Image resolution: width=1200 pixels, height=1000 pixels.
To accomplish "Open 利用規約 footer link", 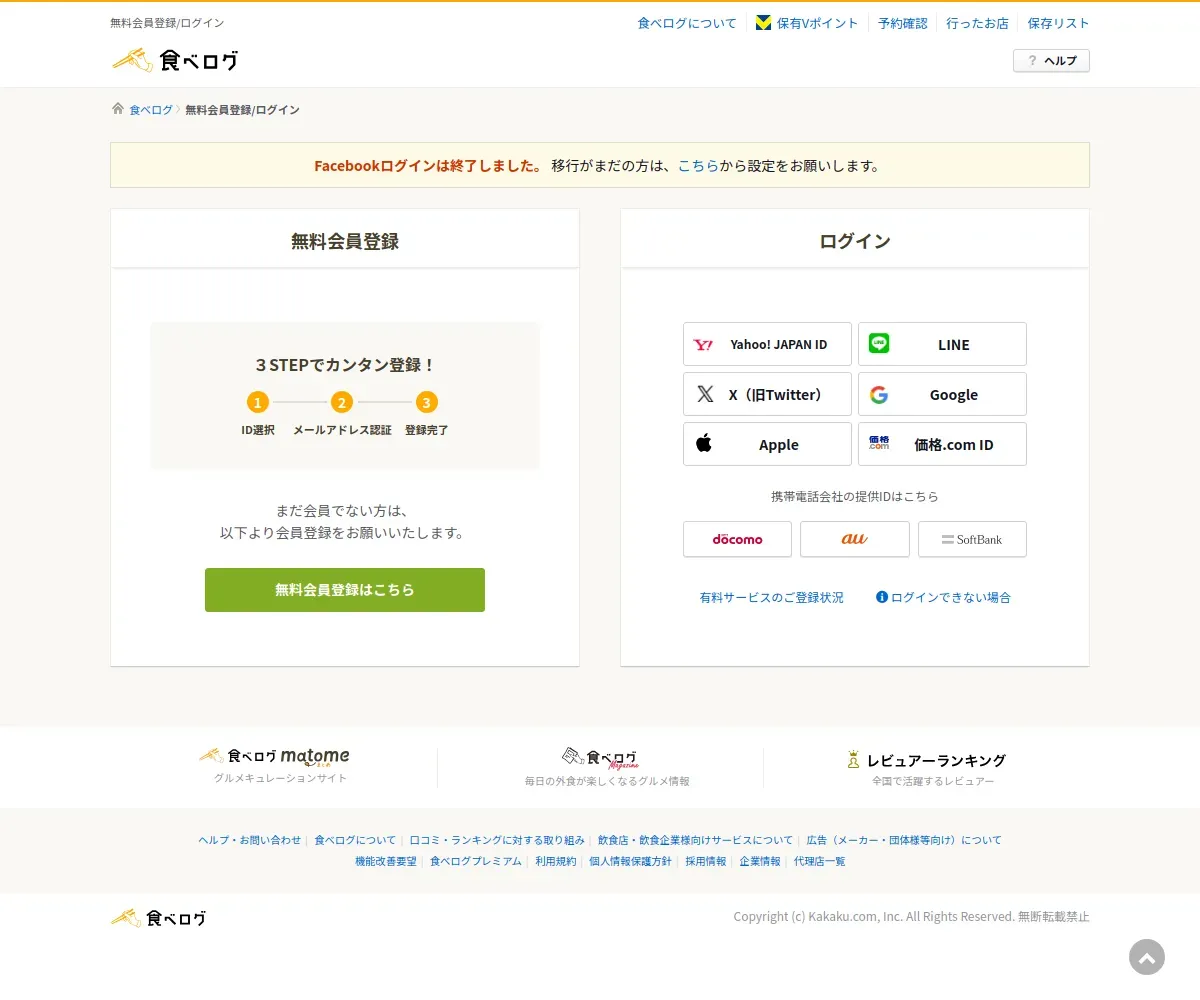I will coord(556,861).
